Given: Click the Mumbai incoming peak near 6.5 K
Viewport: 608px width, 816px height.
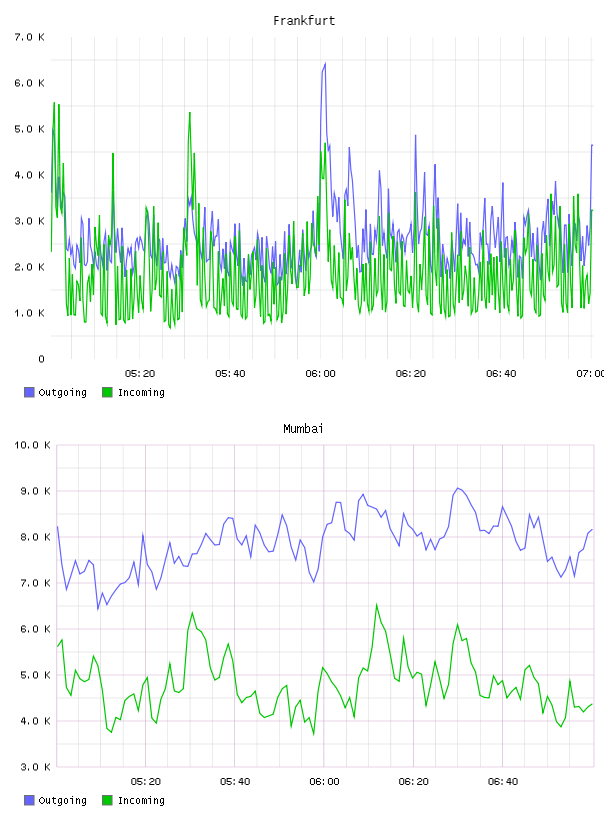Looking at the screenshot, I should tap(376, 605).
